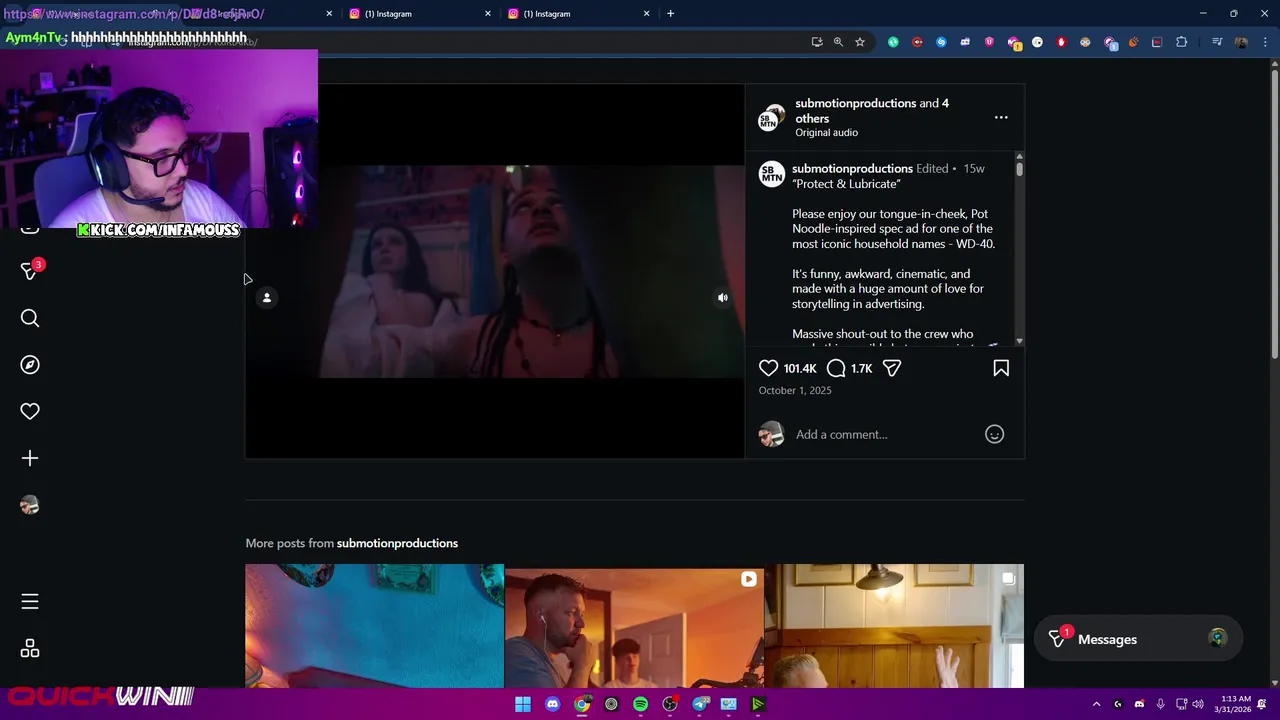1280x720 pixels.
Task: View the 101.4K likes count
Action: (800, 368)
